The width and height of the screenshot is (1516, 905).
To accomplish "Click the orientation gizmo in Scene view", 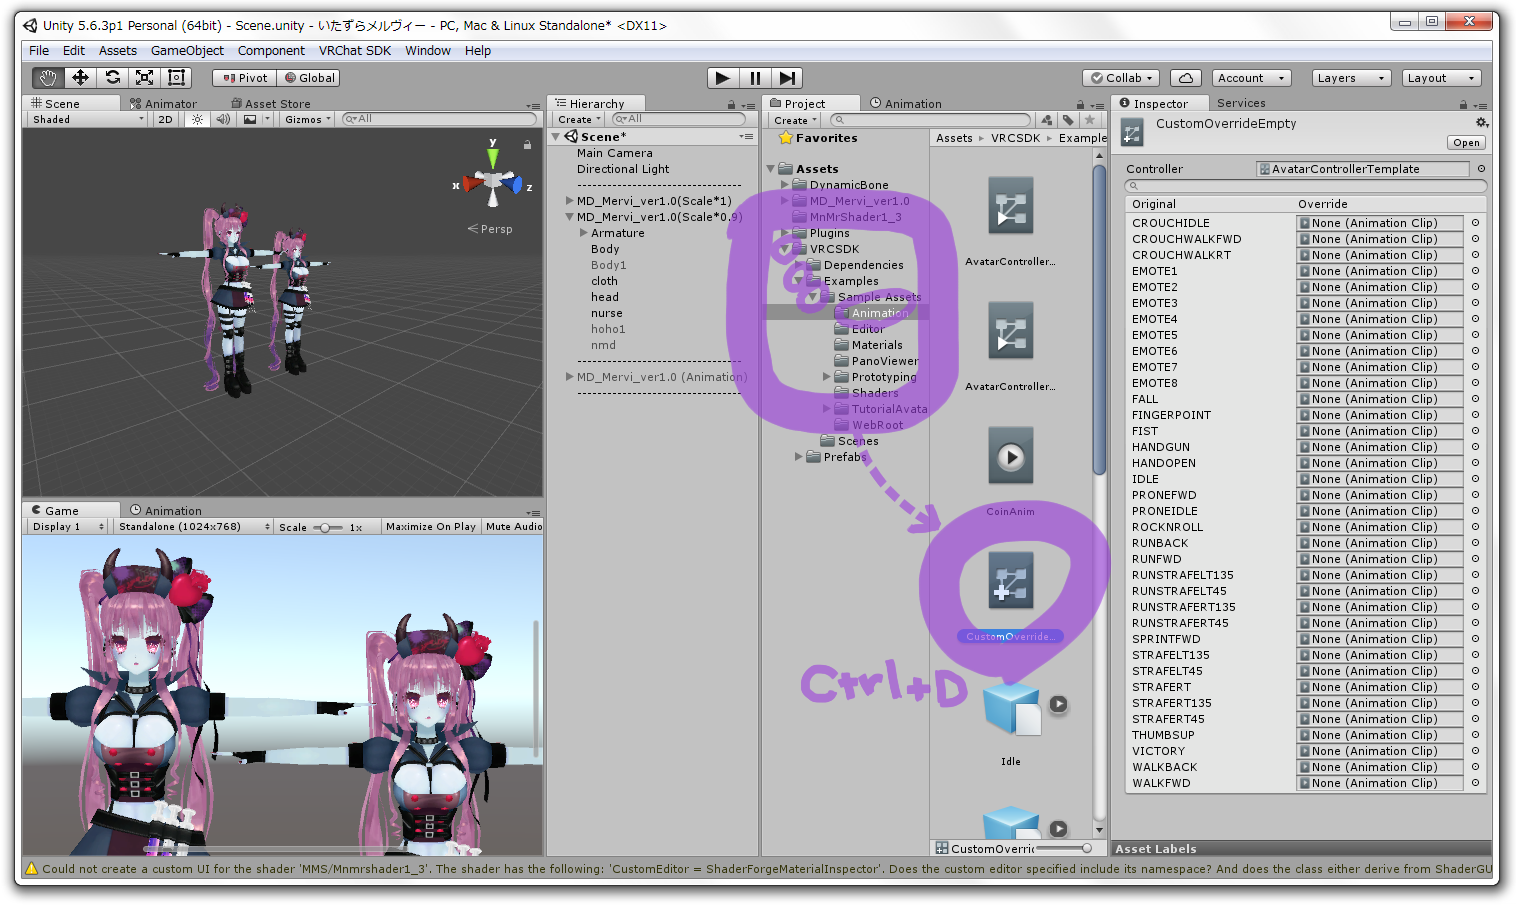I will coord(493,182).
